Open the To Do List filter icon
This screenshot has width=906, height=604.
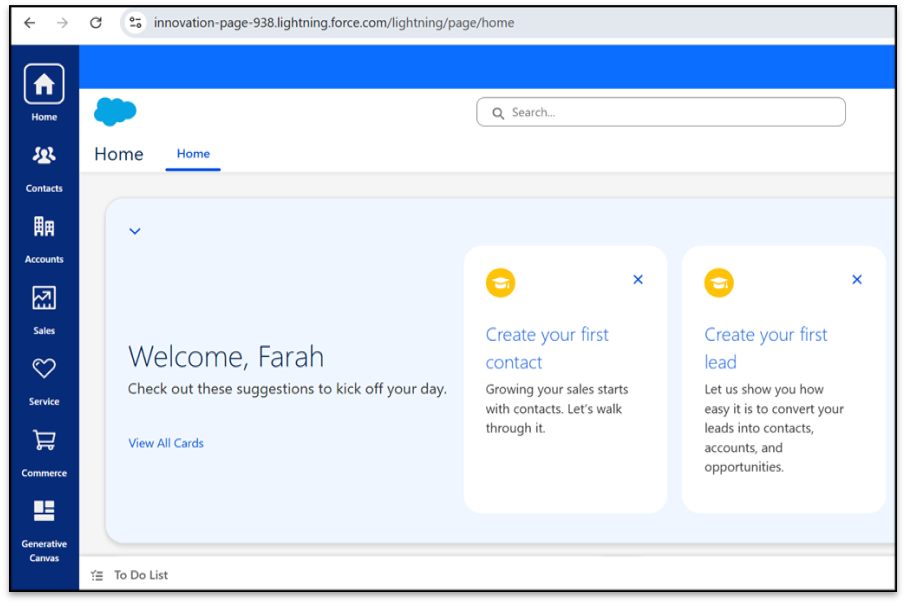click(97, 575)
